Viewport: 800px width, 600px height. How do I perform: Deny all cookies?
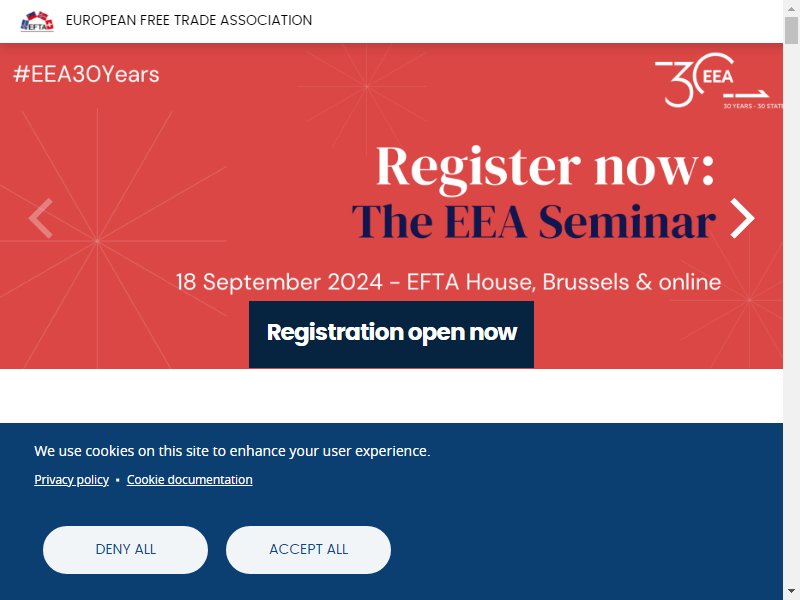tap(126, 549)
